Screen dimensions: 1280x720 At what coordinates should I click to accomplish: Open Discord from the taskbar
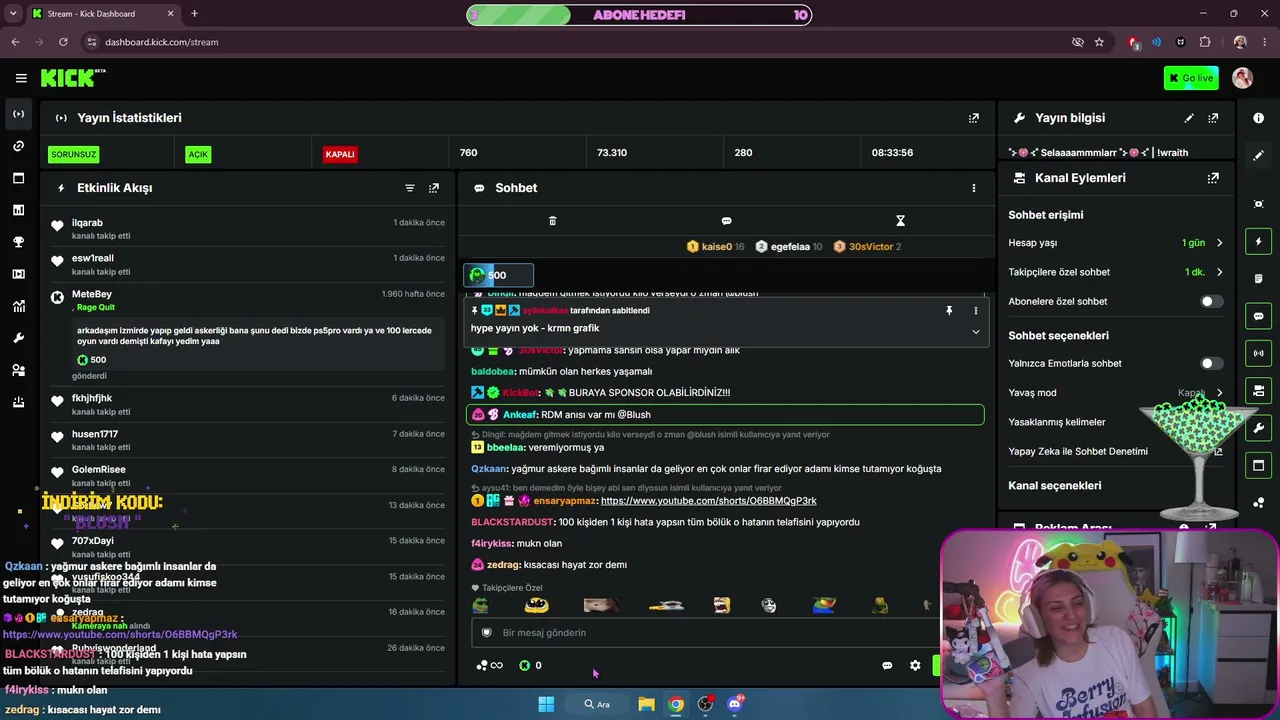(x=736, y=704)
